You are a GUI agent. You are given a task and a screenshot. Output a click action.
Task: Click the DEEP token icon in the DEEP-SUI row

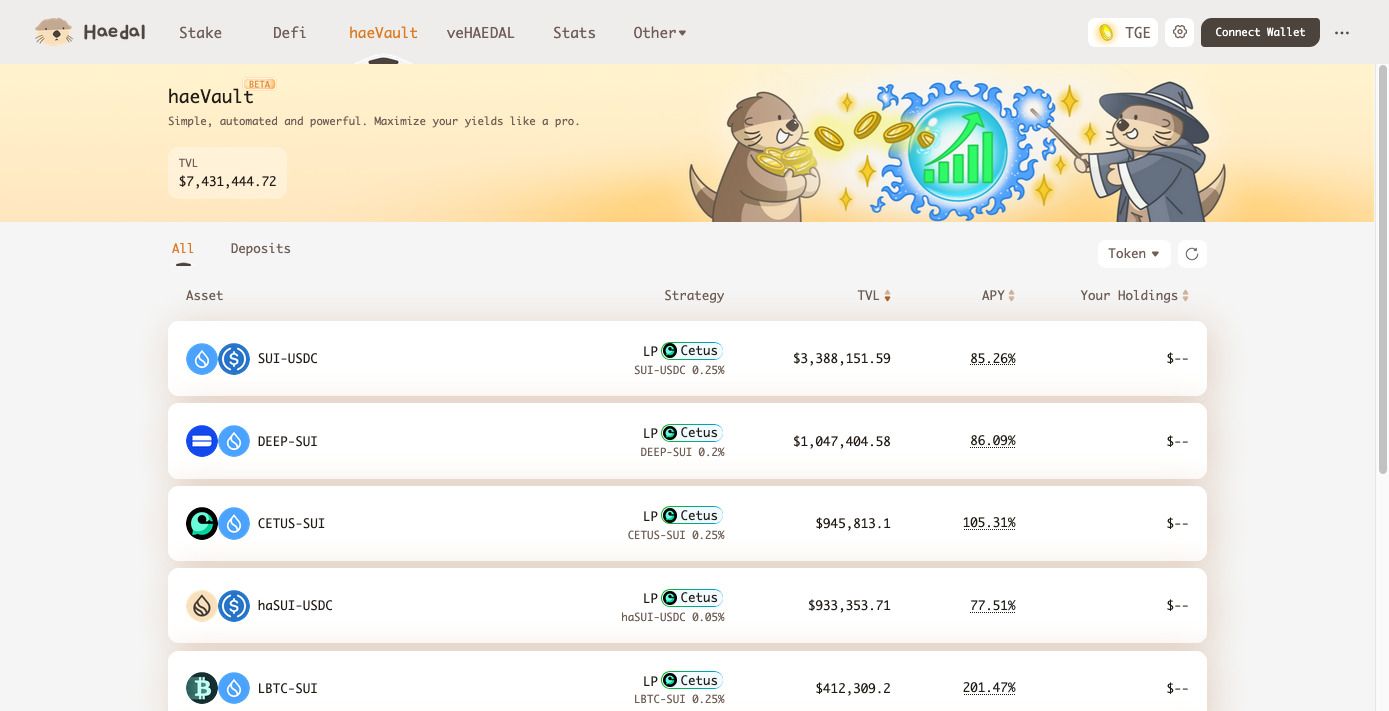click(202, 441)
